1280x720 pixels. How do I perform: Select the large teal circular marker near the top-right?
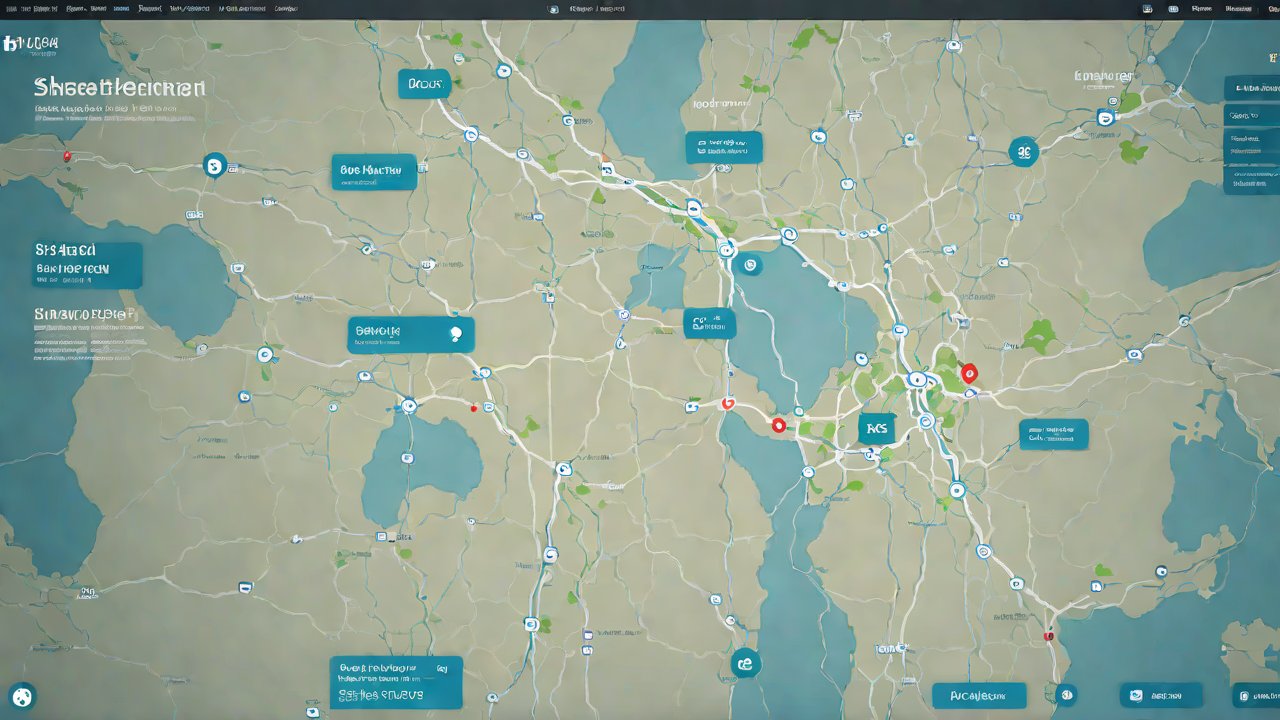(x=1023, y=152)
